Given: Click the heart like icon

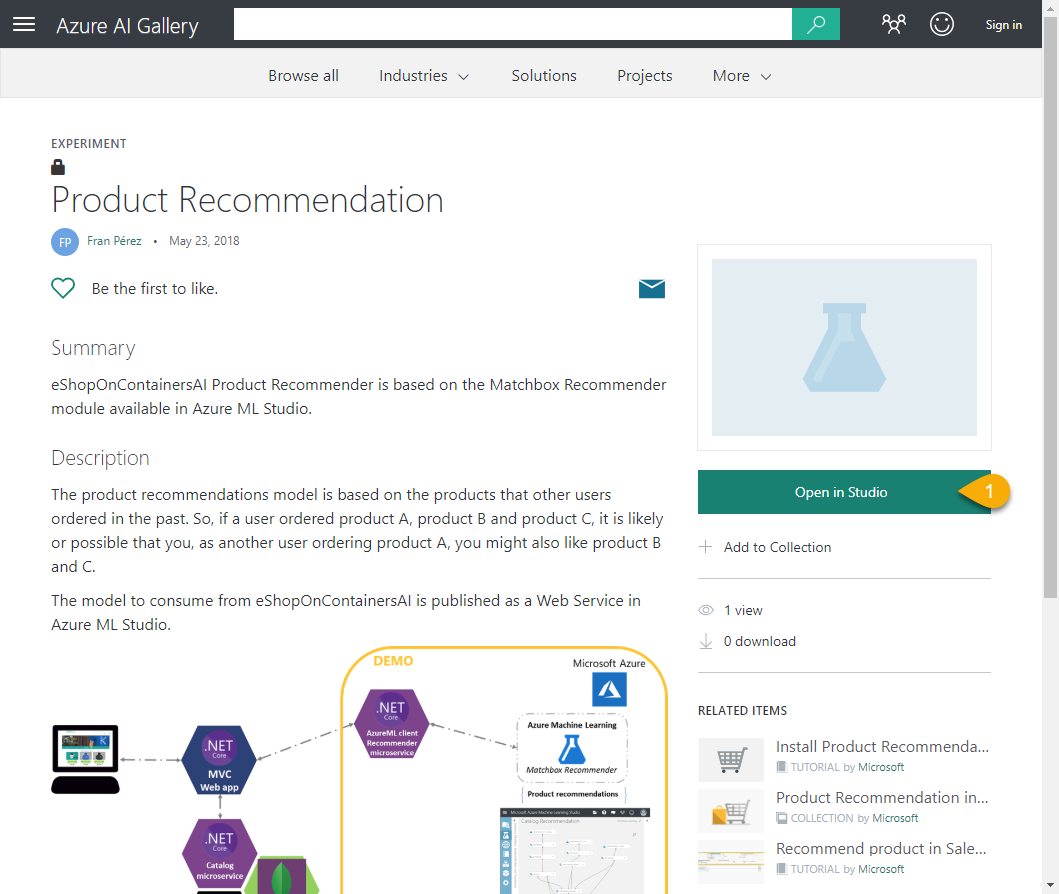Looking at the screenshot, I should (63, 288).
